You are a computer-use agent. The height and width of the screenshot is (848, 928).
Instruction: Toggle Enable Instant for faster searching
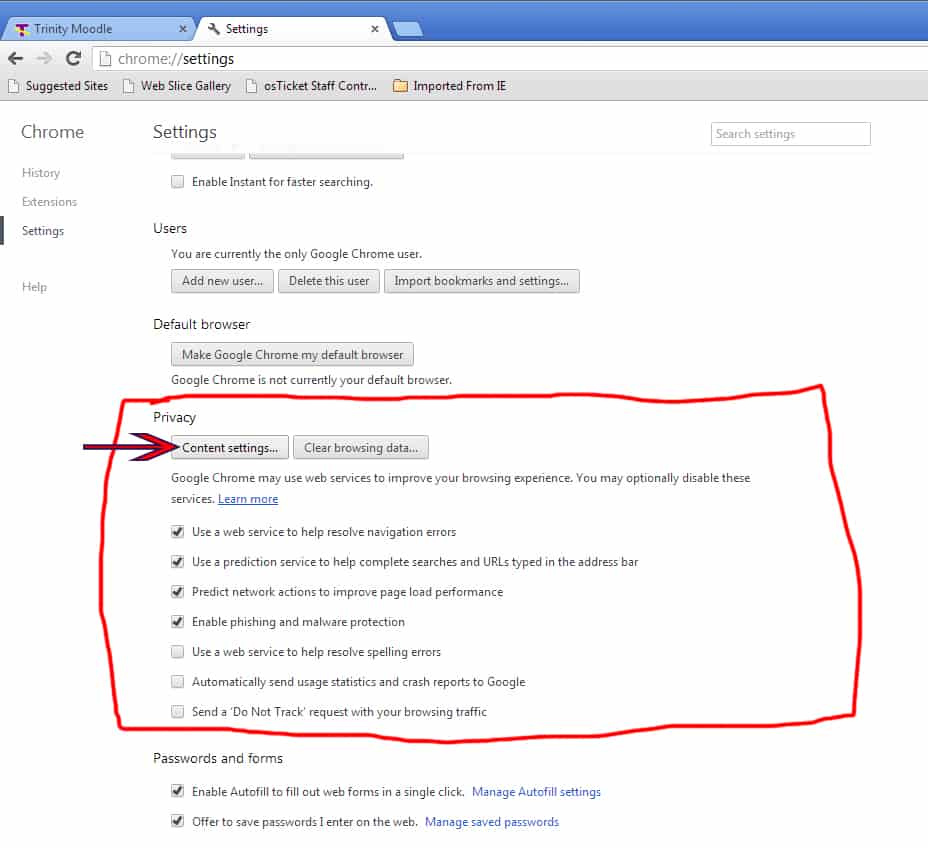point(177,181)
